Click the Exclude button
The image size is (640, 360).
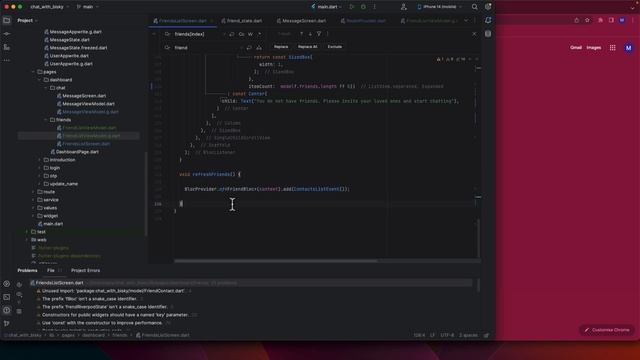[x=335, y=47]
